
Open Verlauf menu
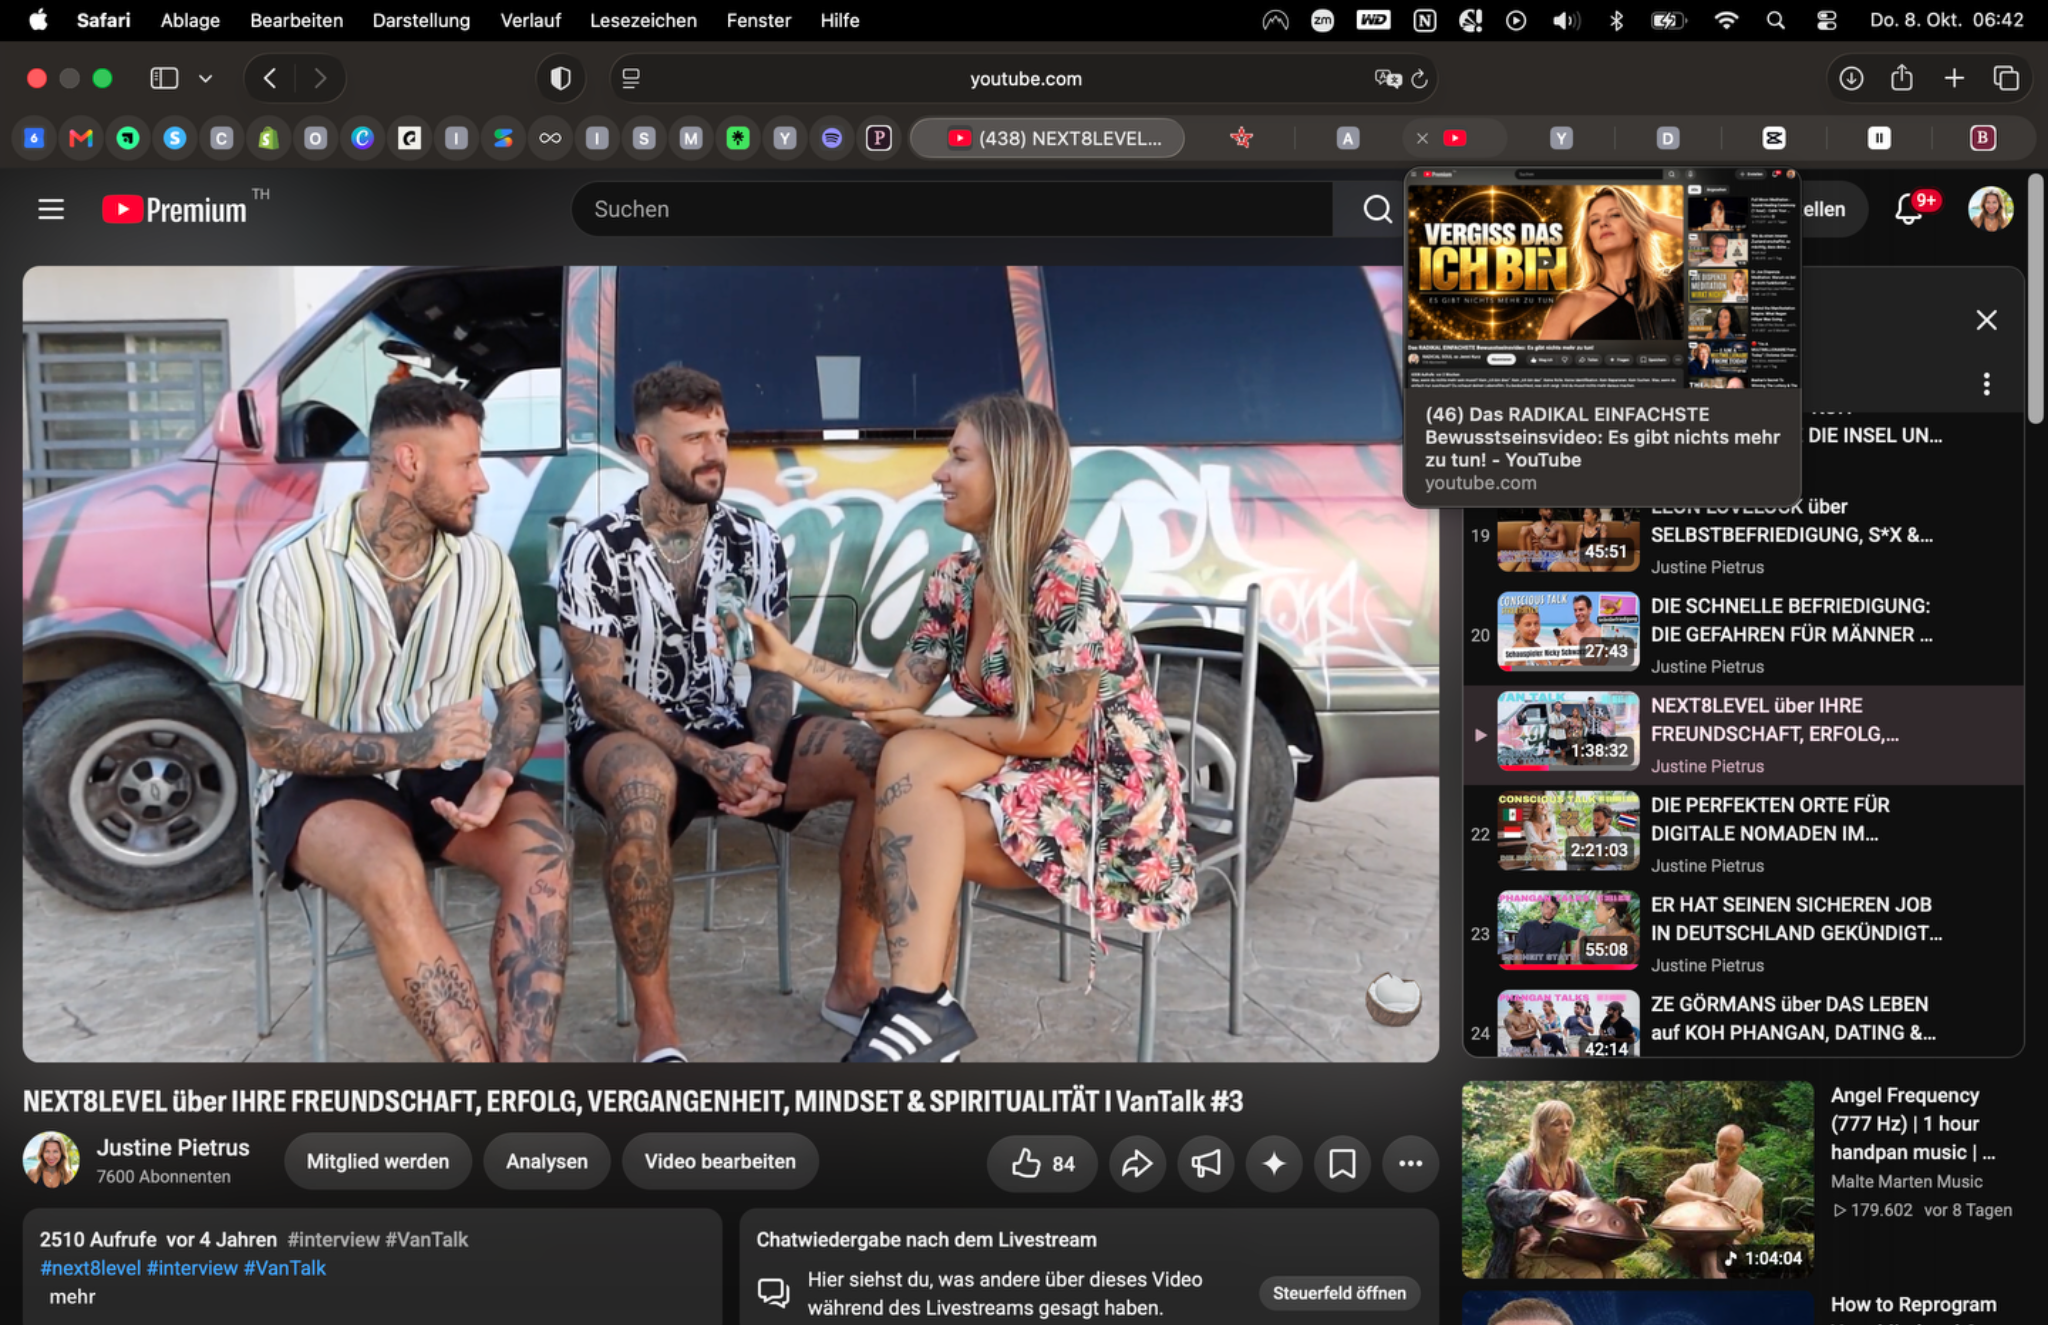click(x=530, y=20)
